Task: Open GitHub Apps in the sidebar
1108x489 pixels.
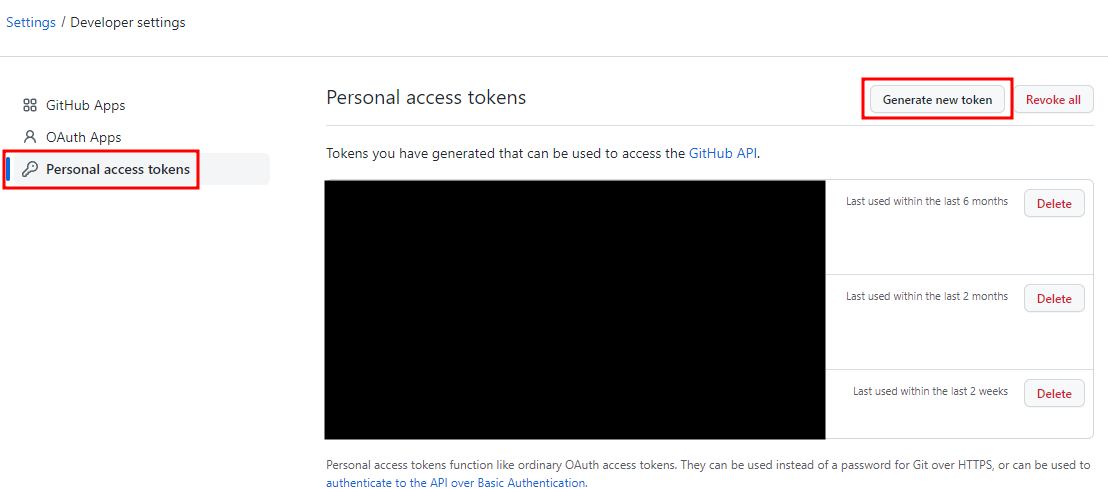Action: 86,105
